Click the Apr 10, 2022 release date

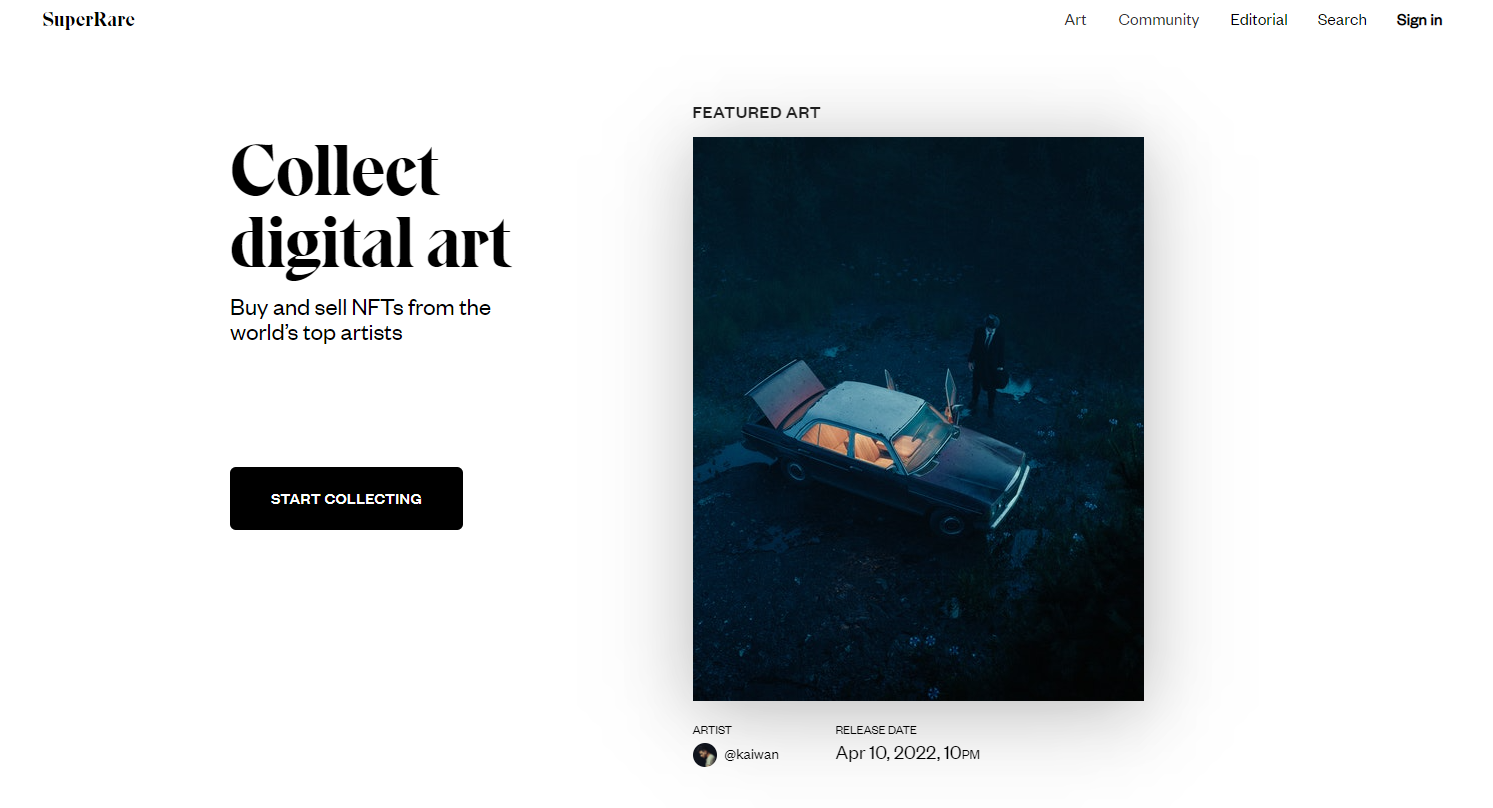908,753
